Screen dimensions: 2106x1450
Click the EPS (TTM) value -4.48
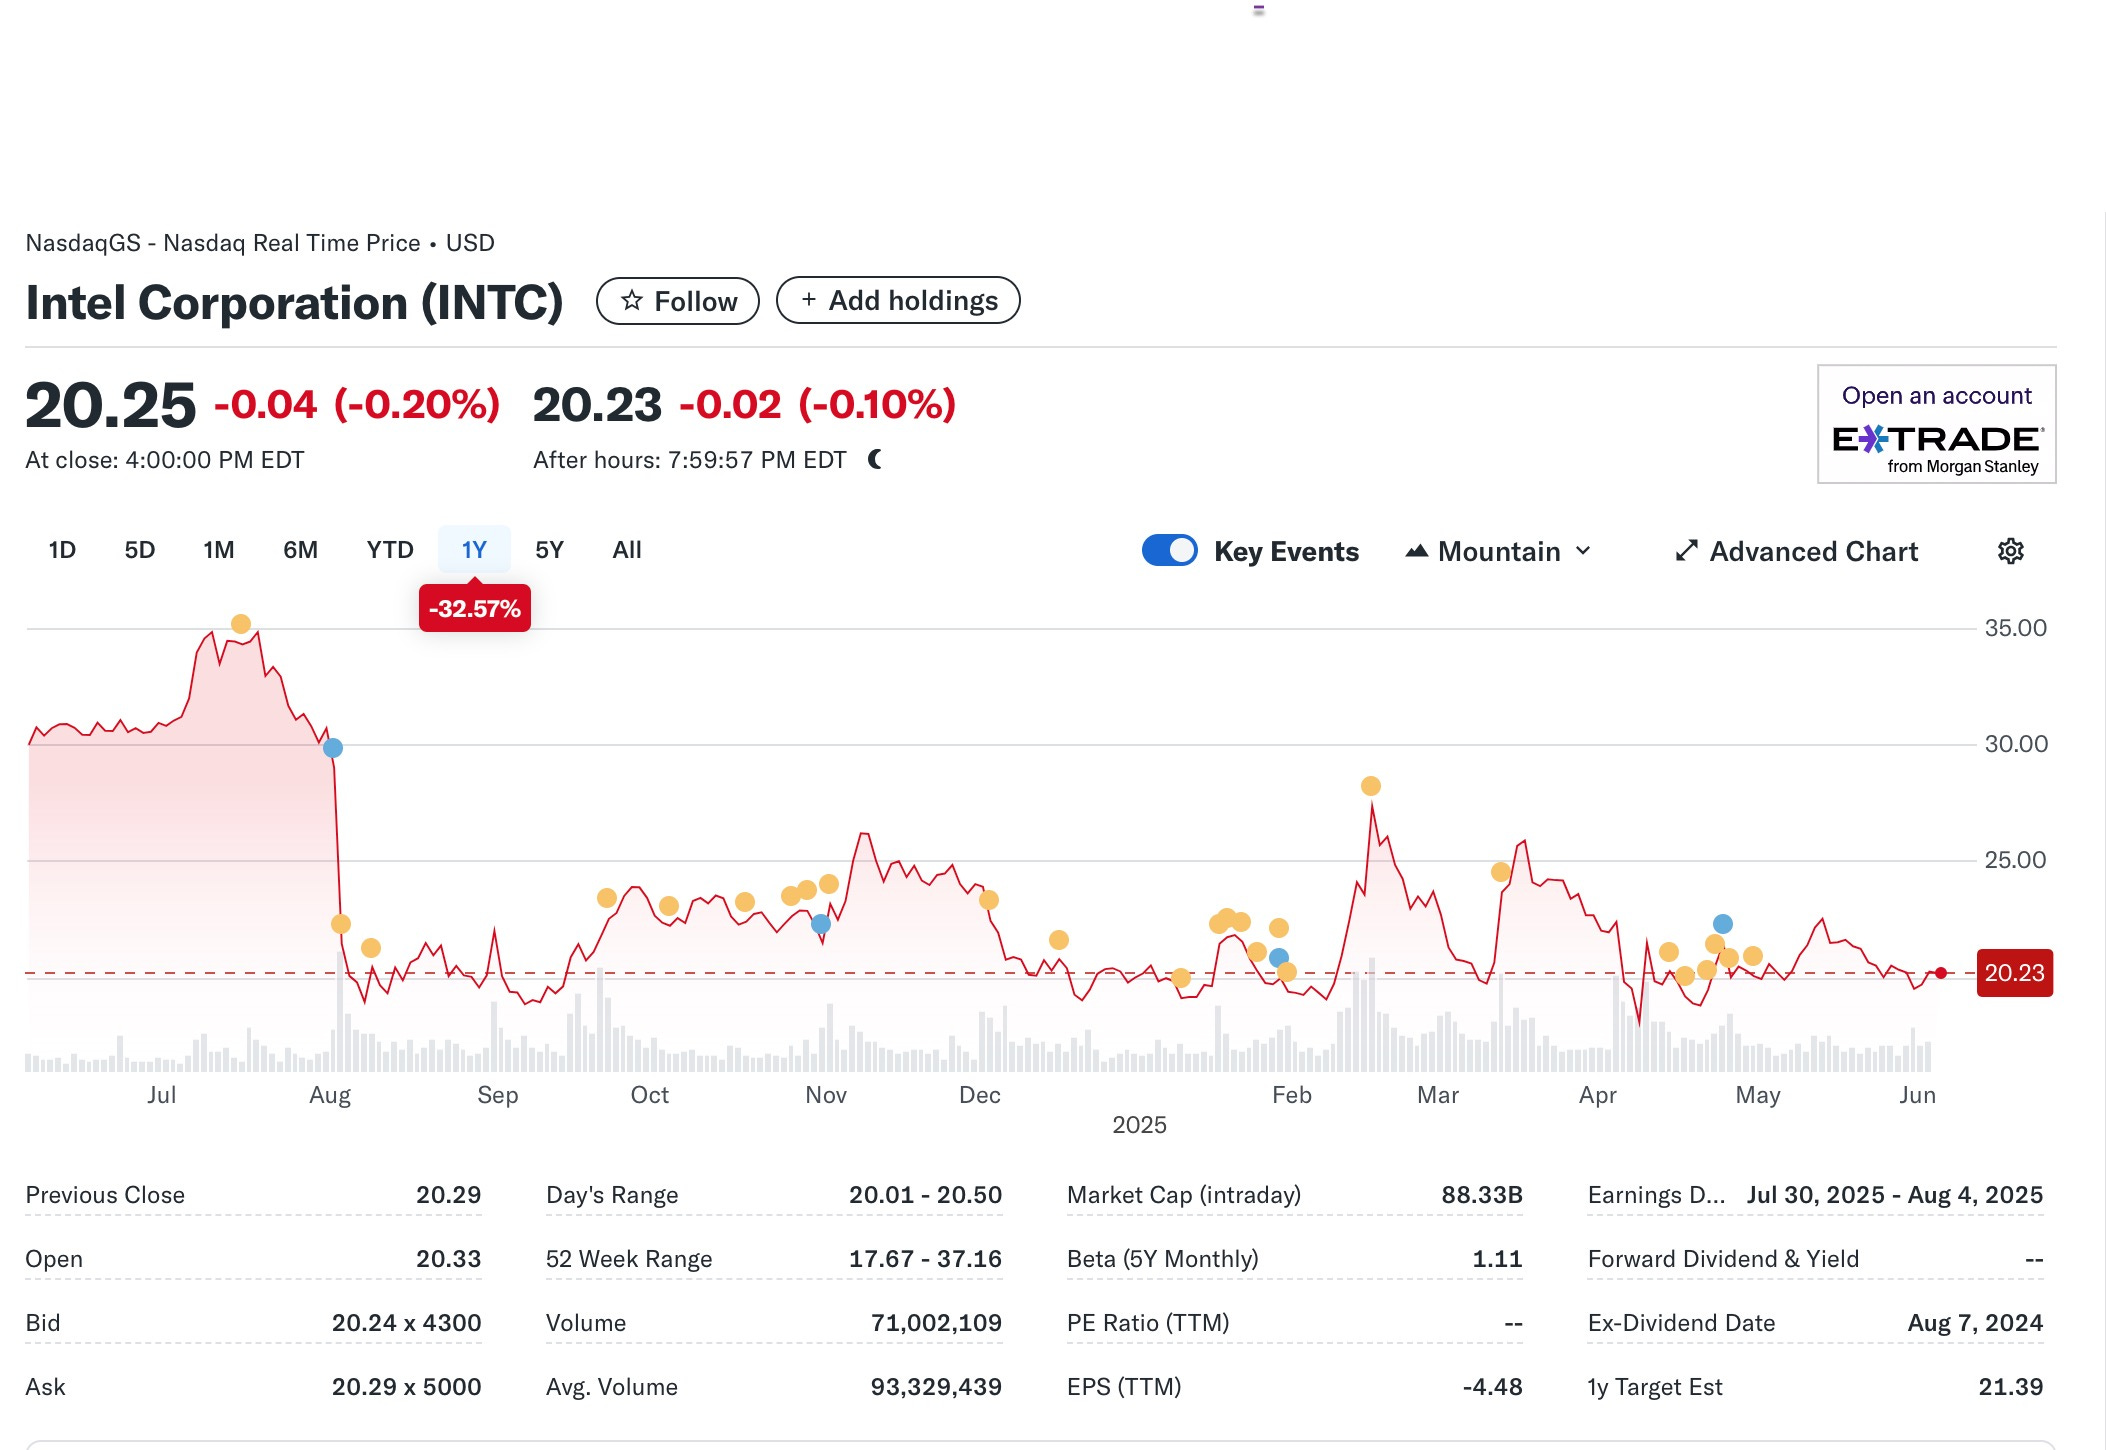click(1492, 1387)
